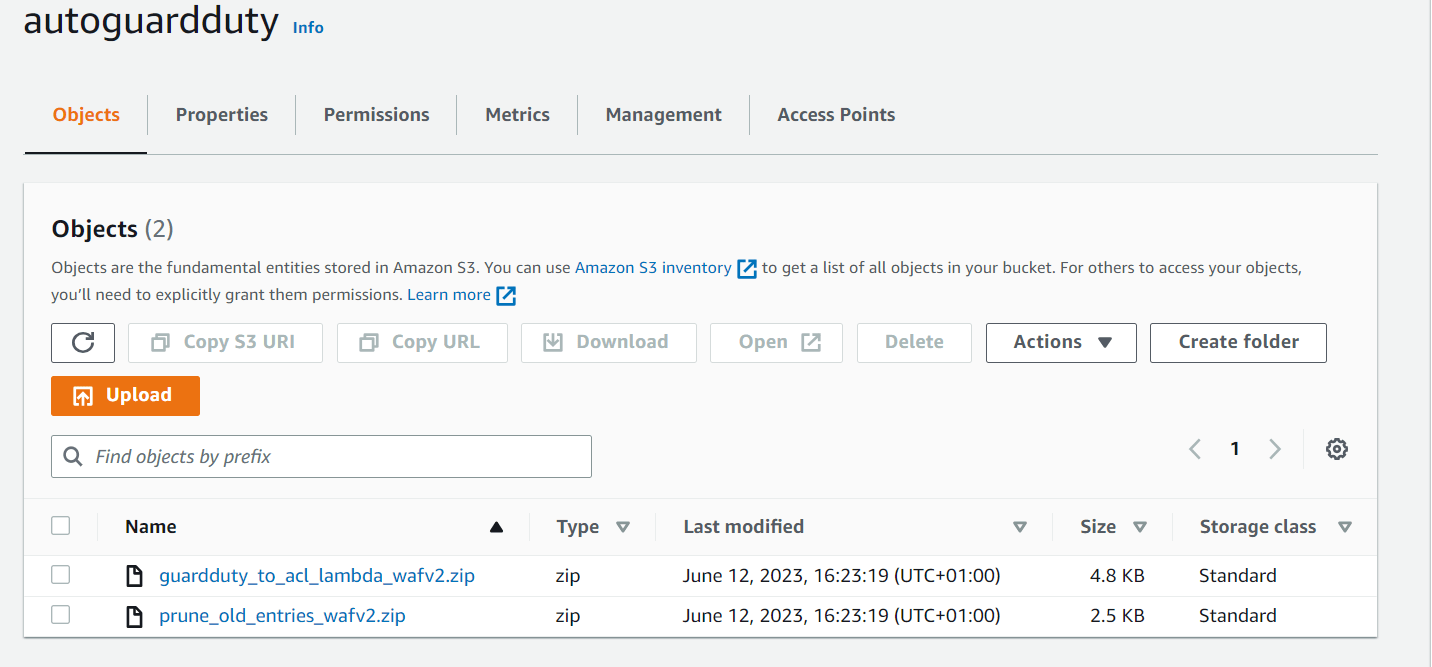The height and width of the screenshot is (667, 1432).
Task: Click the file icon beside guardduty_to_acl_lambda_wafv2.zip
Action: coord(135,575)
